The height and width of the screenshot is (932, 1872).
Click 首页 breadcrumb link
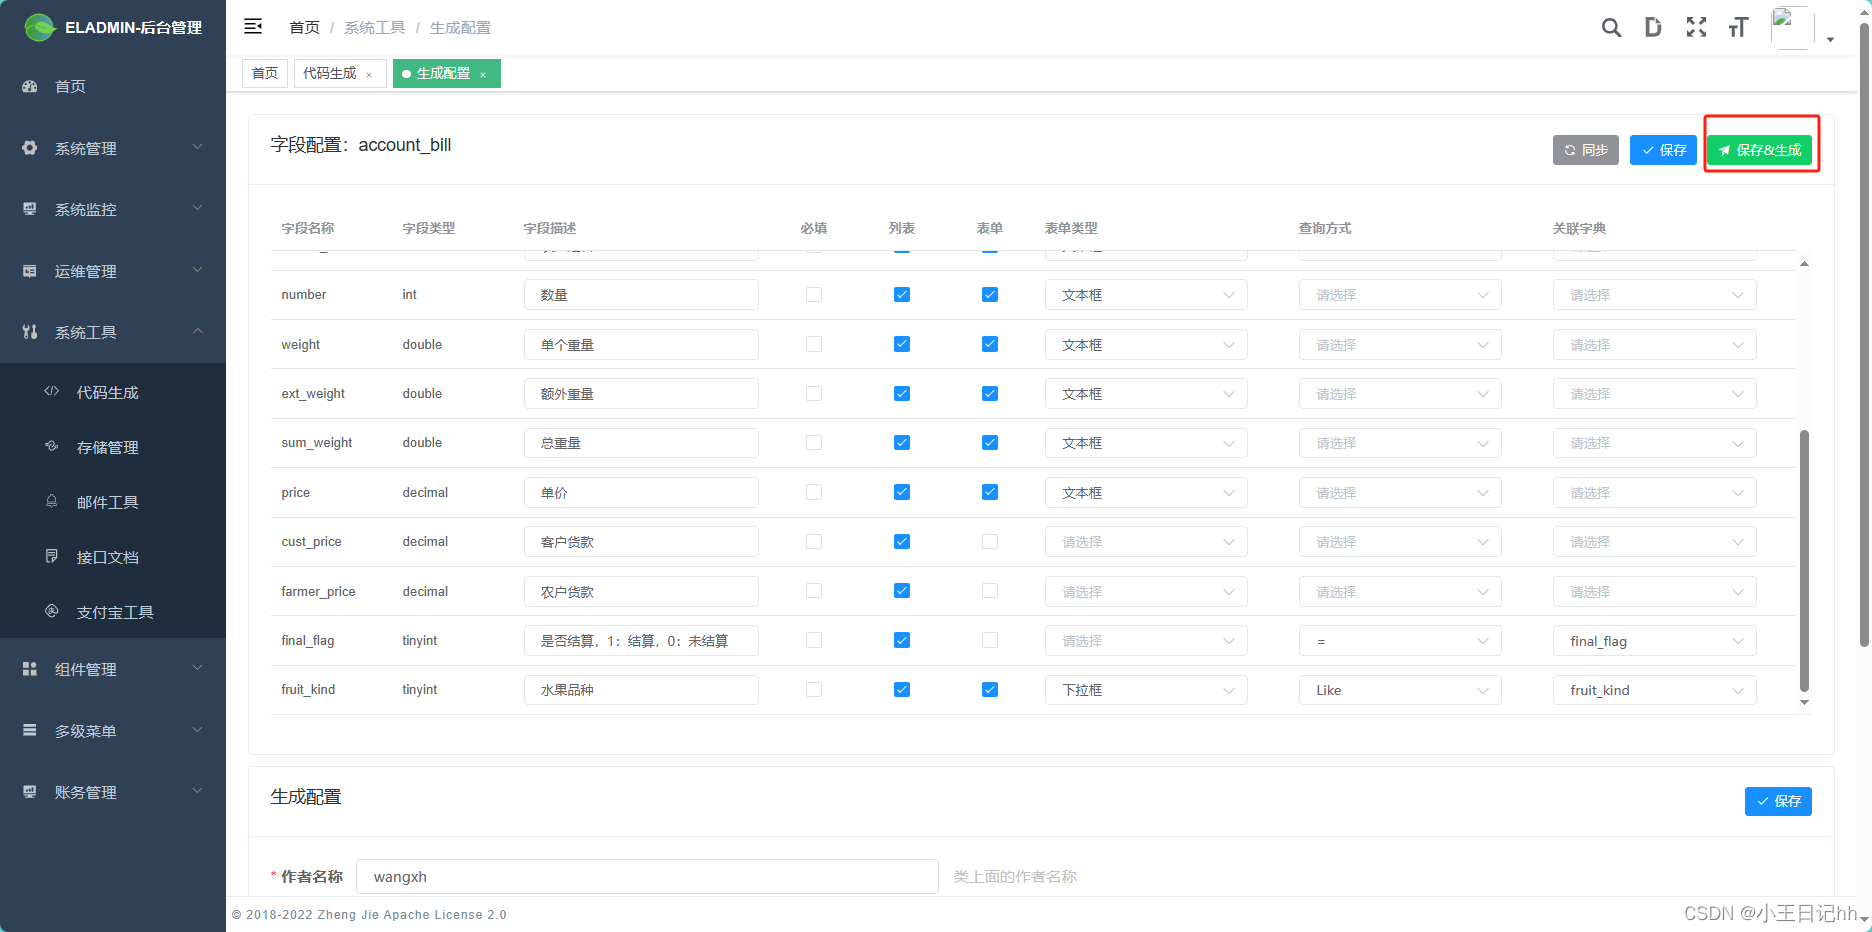(304, 28)
